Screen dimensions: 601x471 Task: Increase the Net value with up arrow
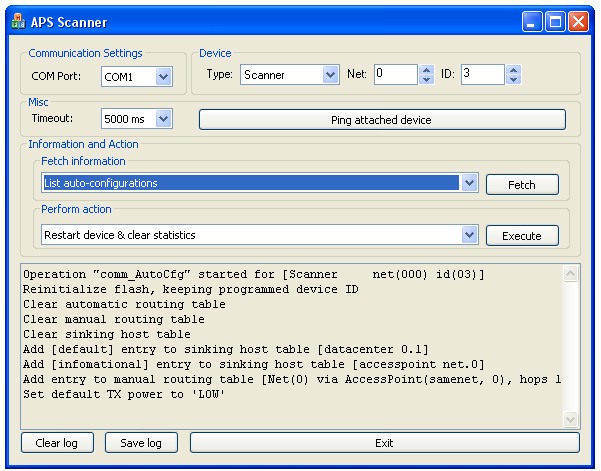tap(426, 70)
